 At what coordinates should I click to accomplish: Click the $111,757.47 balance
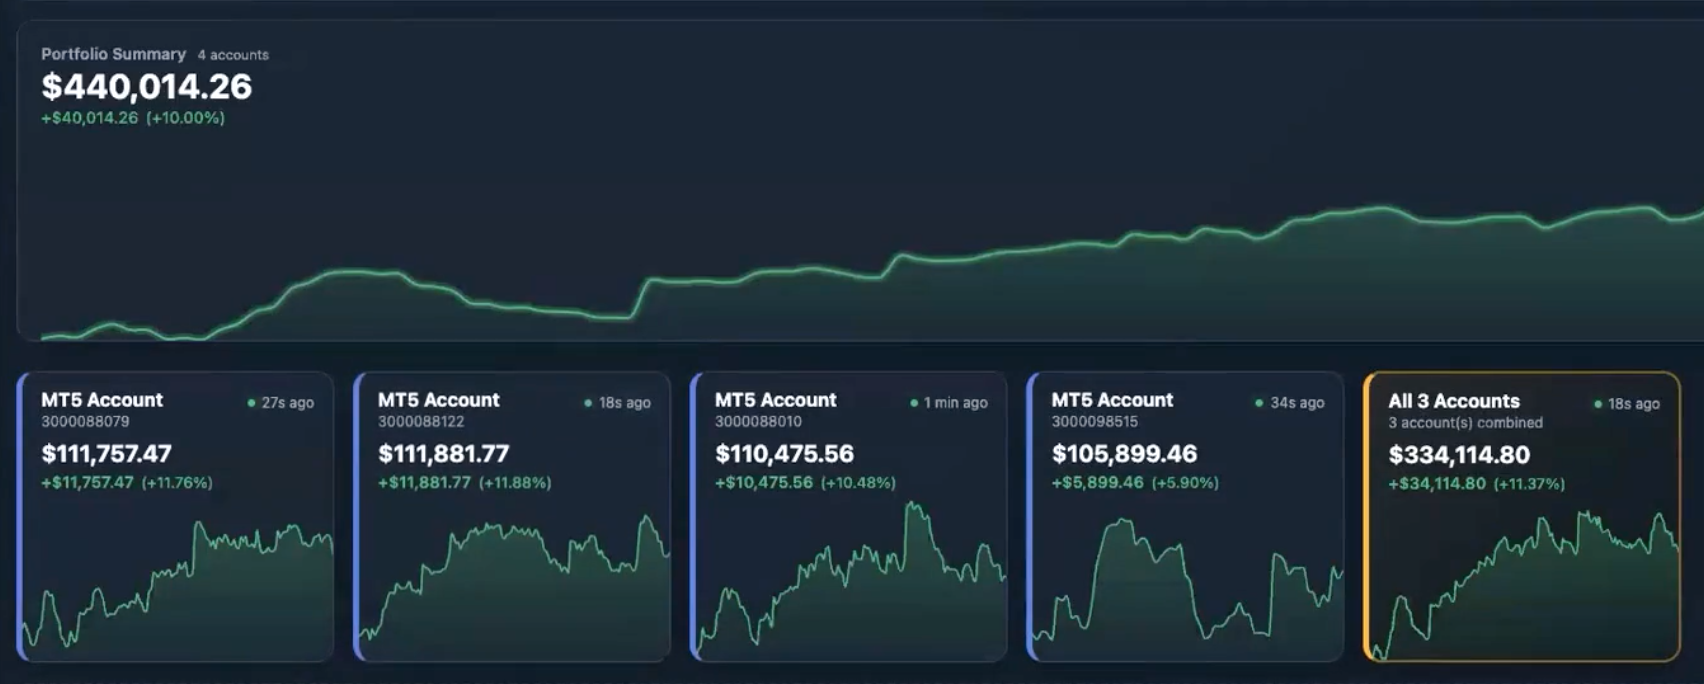point(106,454)
